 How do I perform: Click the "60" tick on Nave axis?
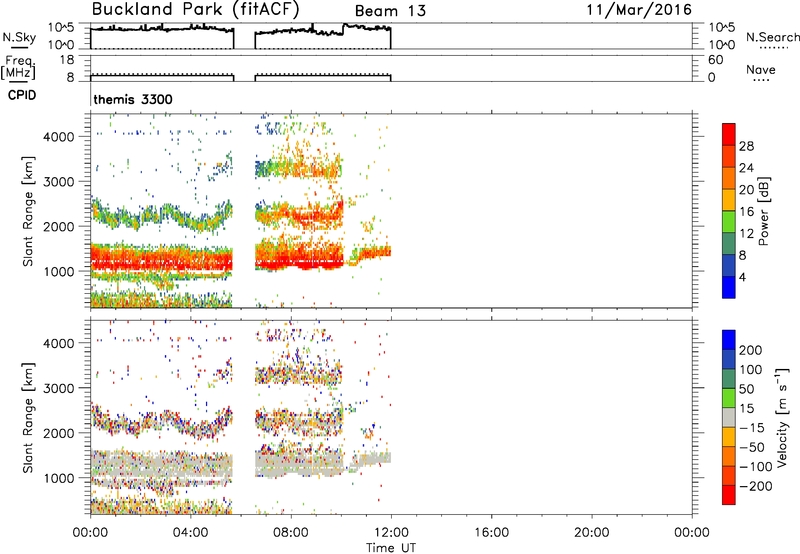pyautogui.click(x=715, y=60)
